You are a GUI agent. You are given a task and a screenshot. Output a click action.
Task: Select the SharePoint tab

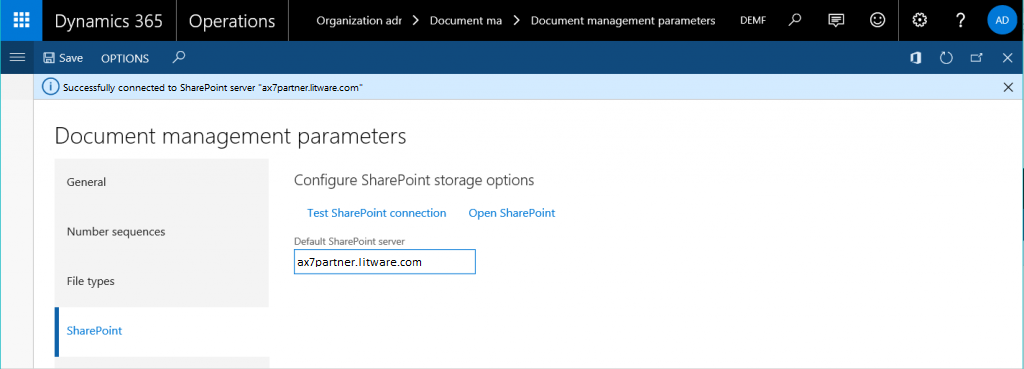coord(162,331)
